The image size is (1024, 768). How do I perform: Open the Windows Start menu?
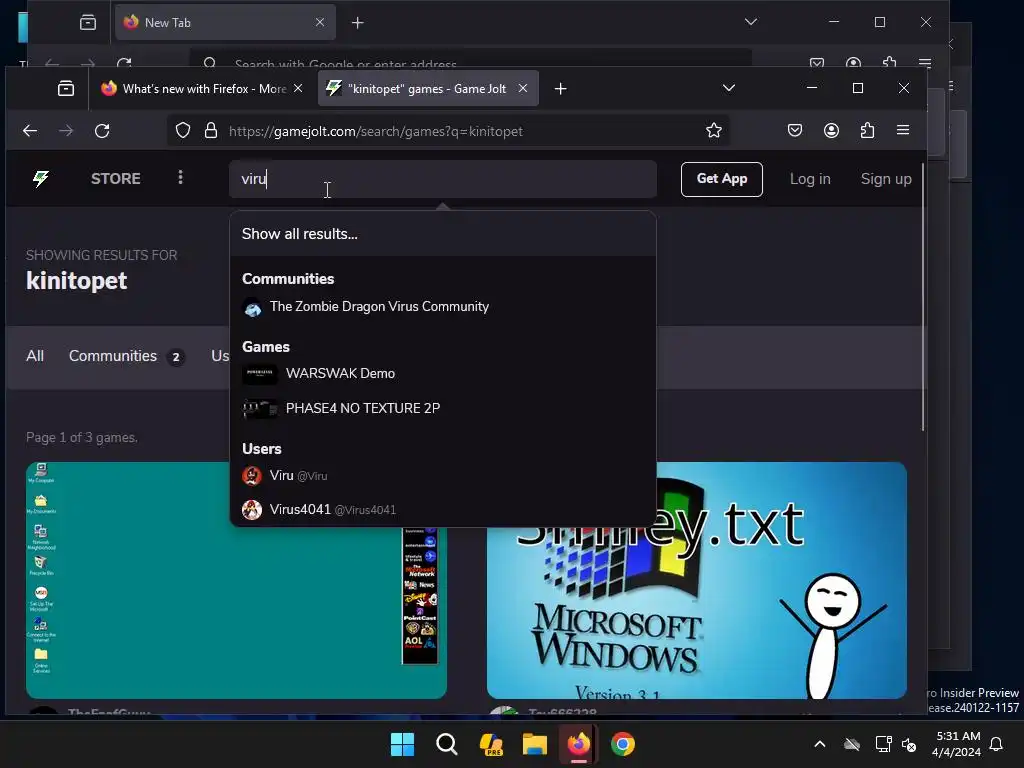pyautogui.click(x=402, y=744)
